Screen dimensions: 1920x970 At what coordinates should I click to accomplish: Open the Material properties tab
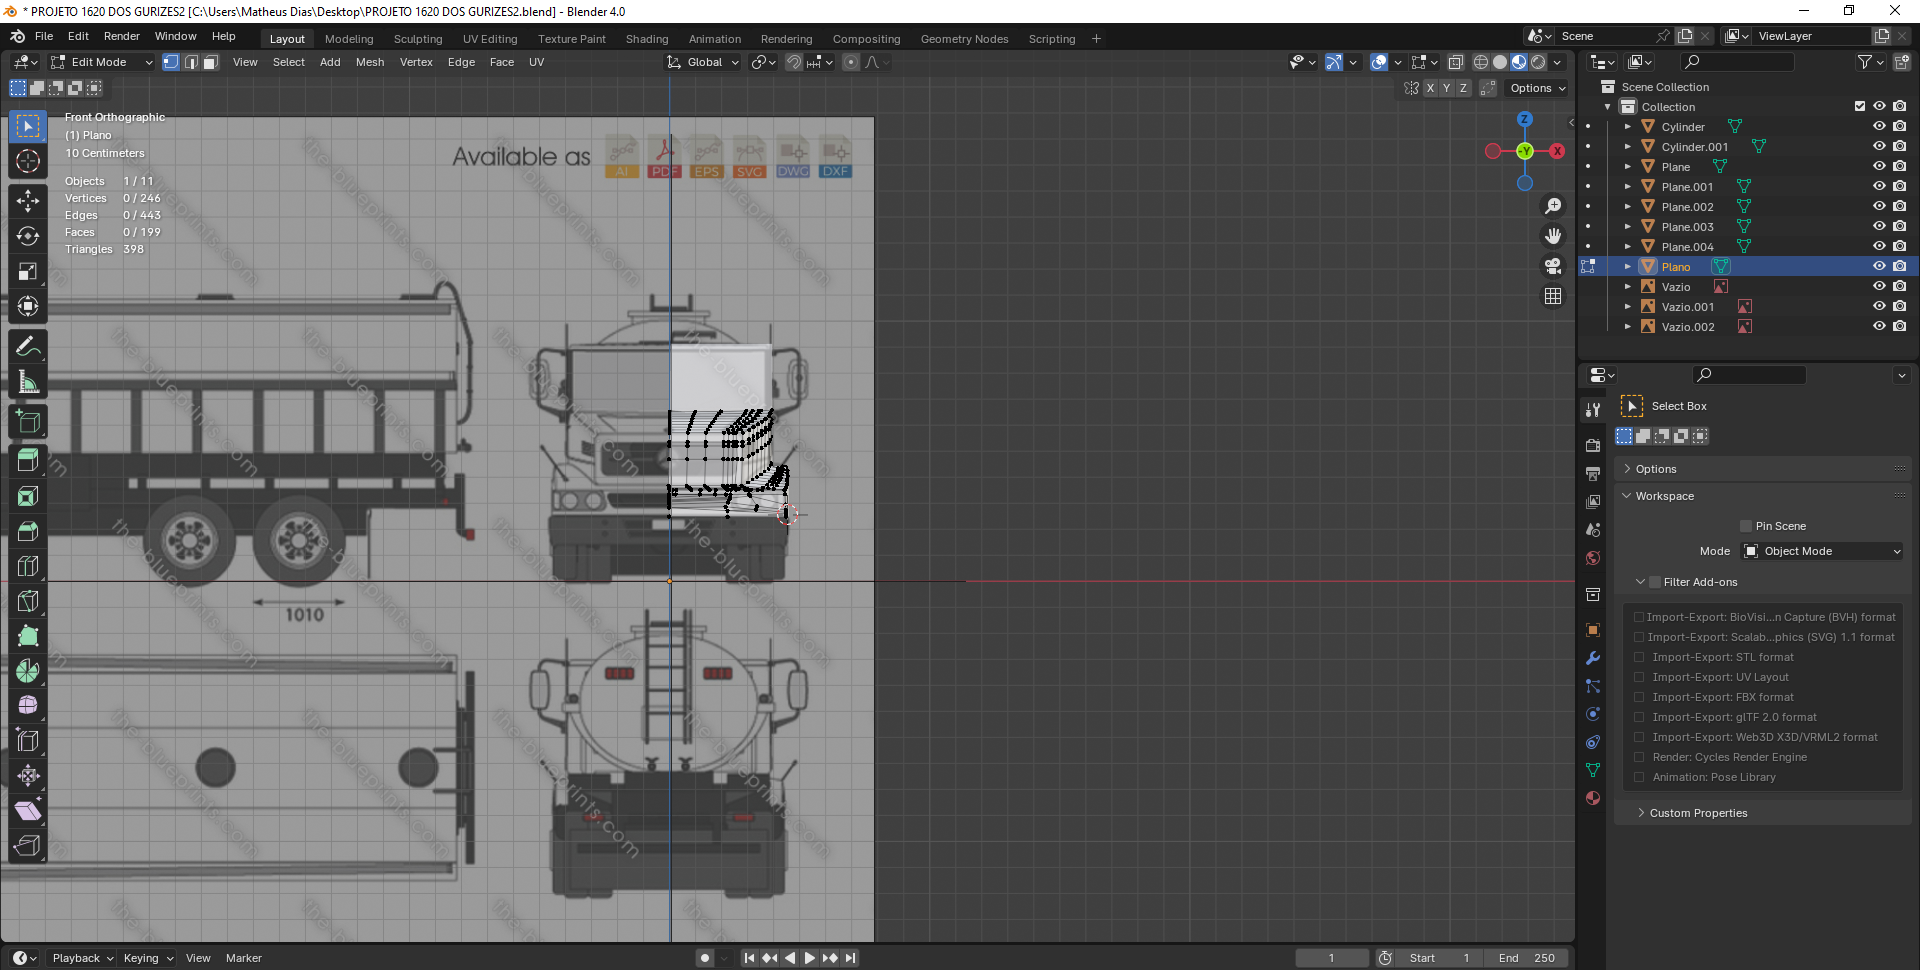pos(1593,798)
